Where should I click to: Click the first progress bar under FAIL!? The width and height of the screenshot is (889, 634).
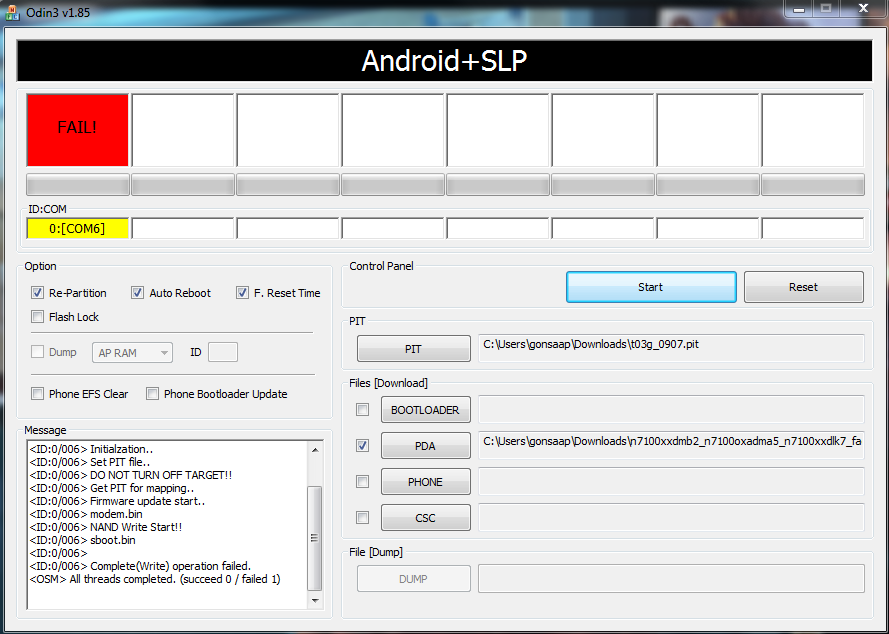[x=78, y=185]
